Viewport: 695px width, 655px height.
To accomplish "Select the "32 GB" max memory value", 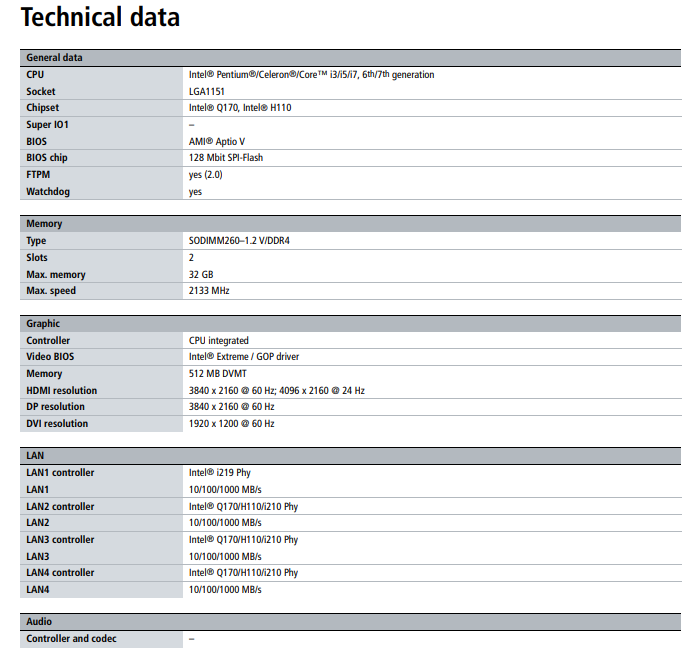I will pos(201,274).
